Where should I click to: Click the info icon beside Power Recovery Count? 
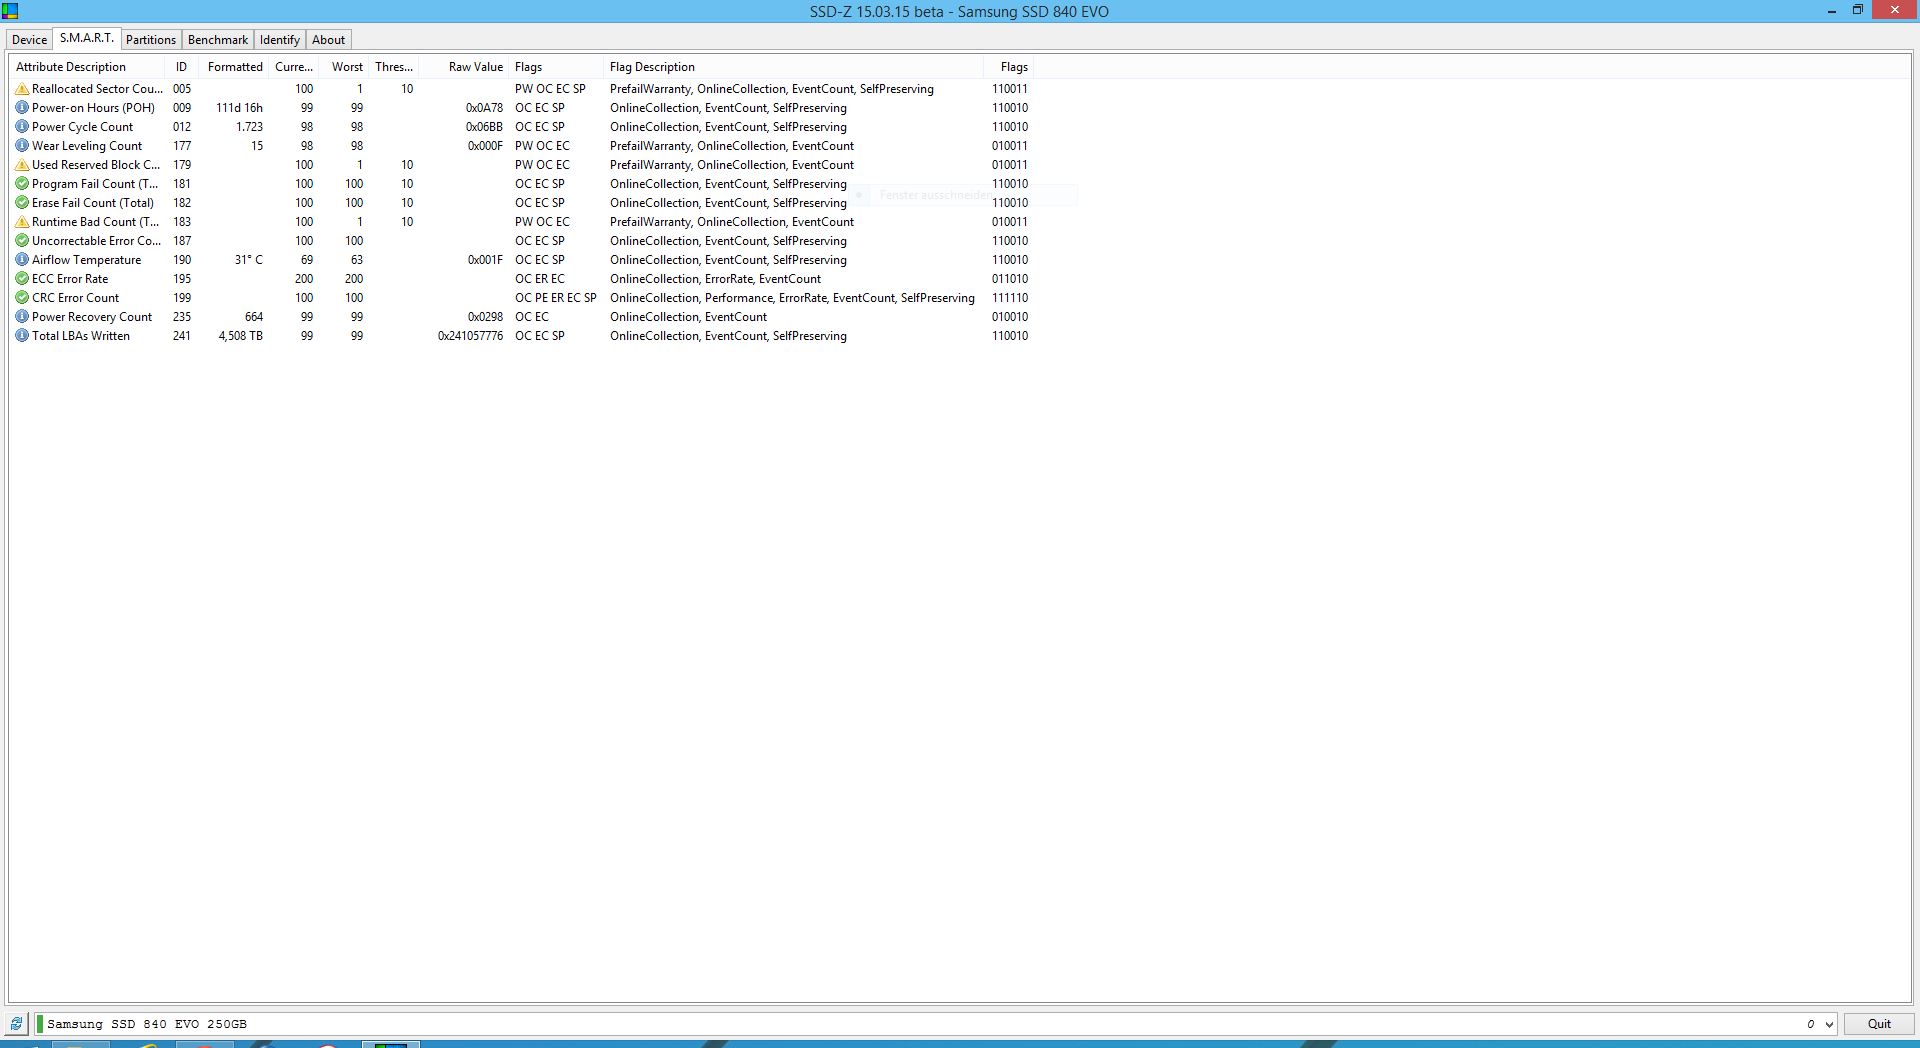click(22, 317)
